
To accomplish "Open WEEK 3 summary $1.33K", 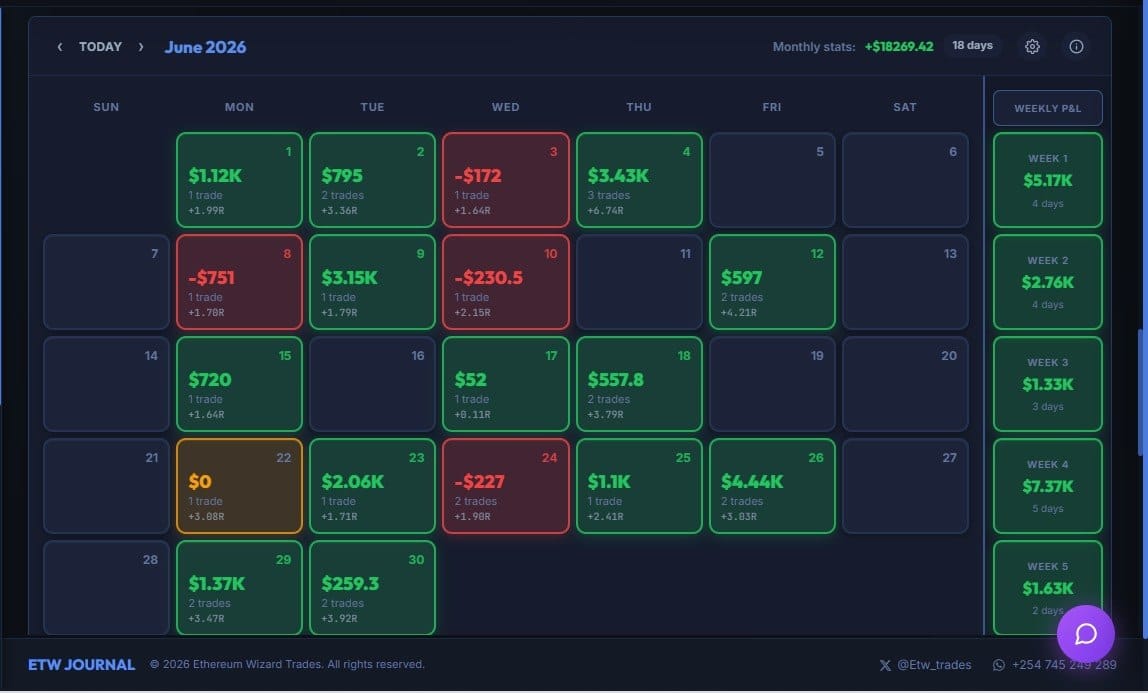I will (1048, 384).
